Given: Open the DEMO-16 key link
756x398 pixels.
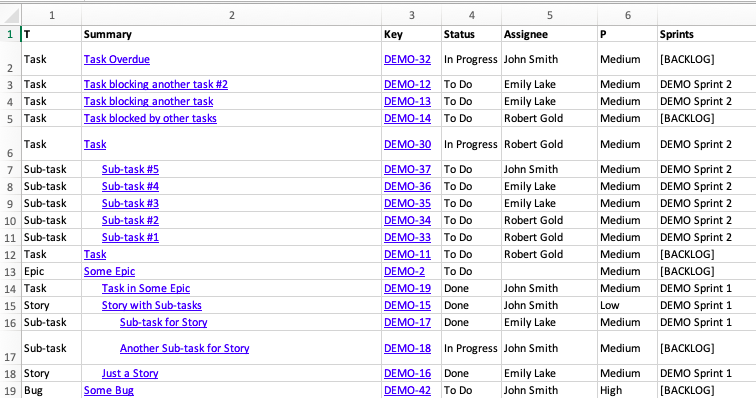Looking at the screenshot, I should click(x=407, y=373).
